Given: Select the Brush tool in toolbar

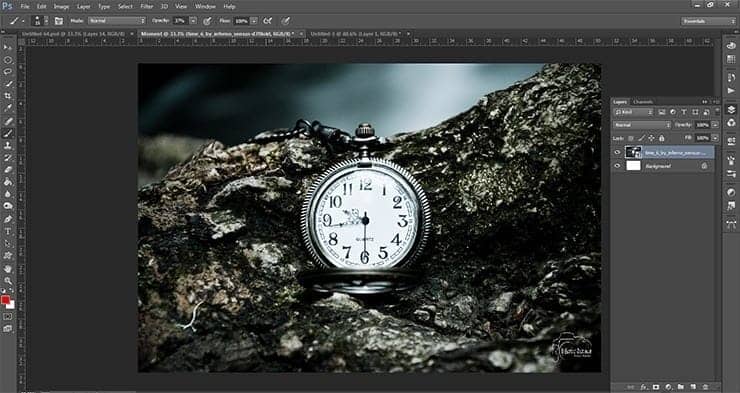Looking at the screenshot, I should (x=8, y=134).
